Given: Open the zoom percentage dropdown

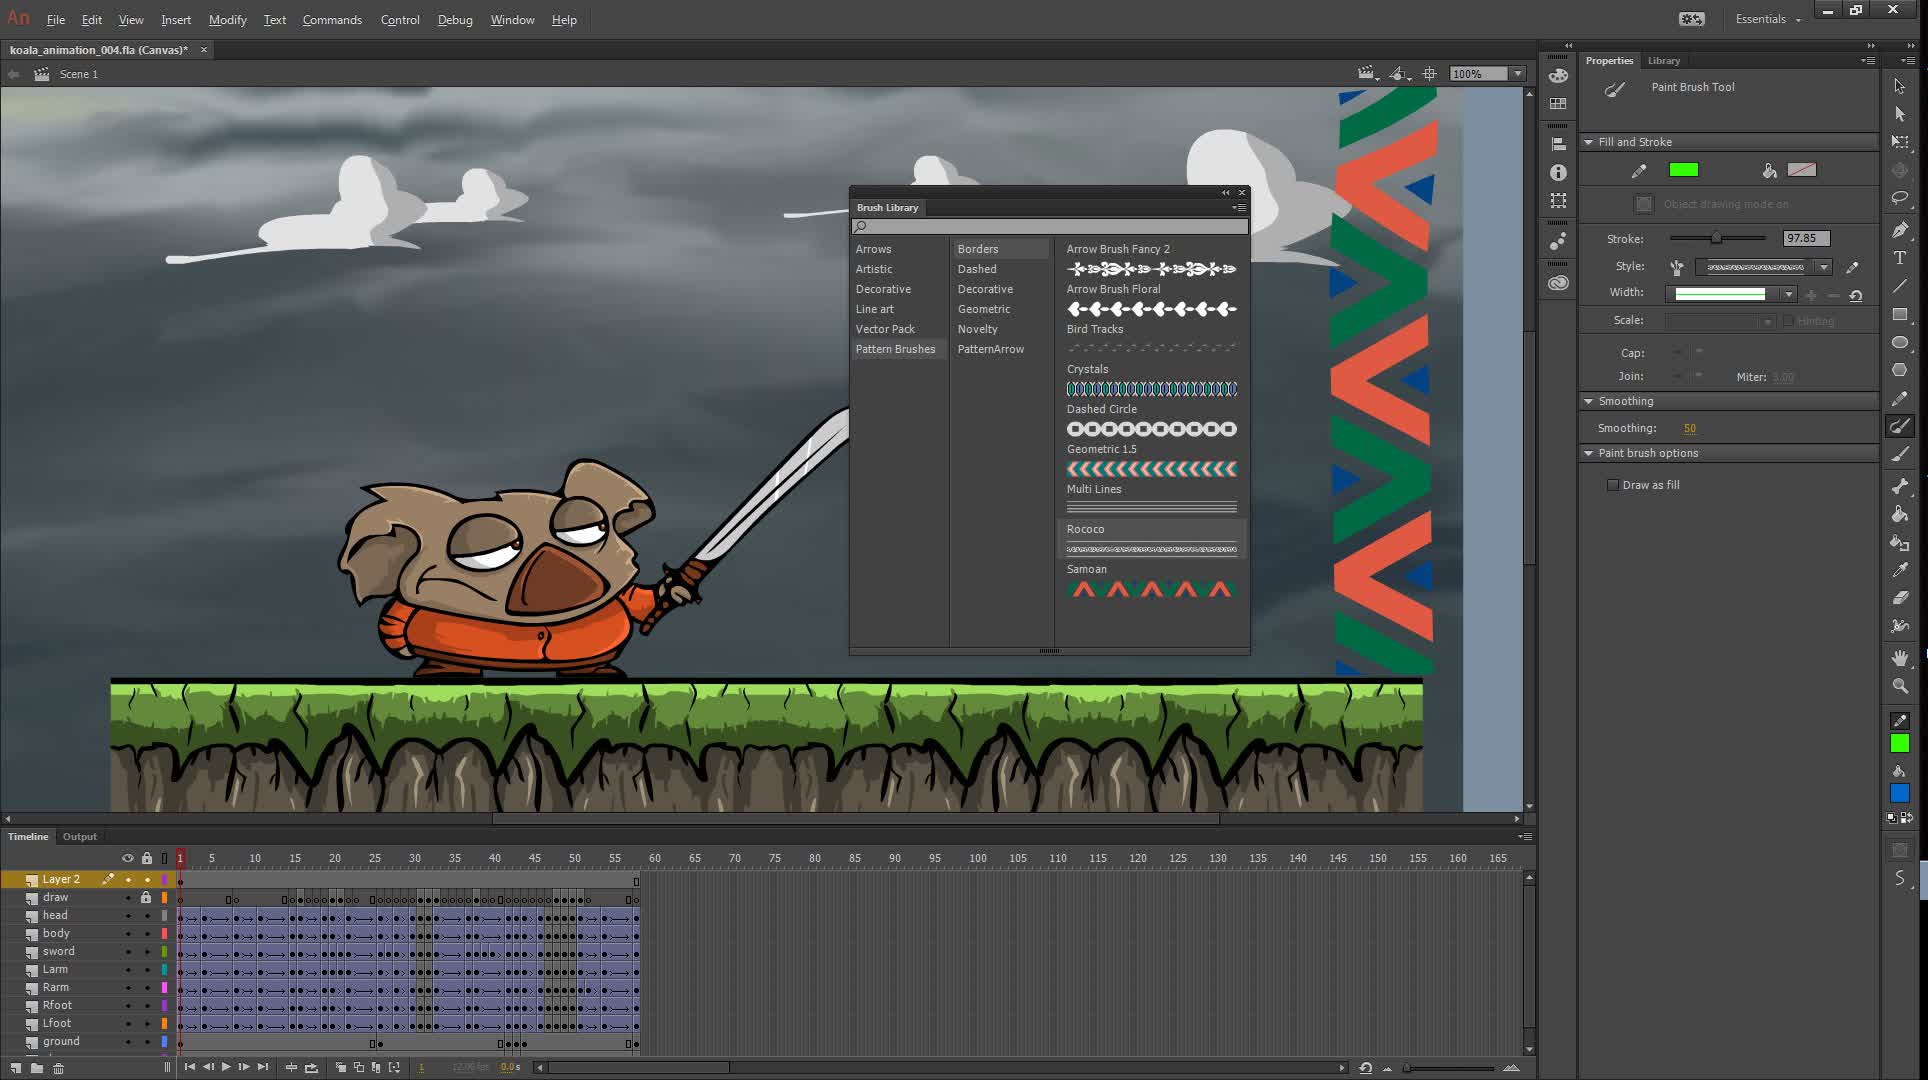Looking at the screenshot, I should 1517,74.
